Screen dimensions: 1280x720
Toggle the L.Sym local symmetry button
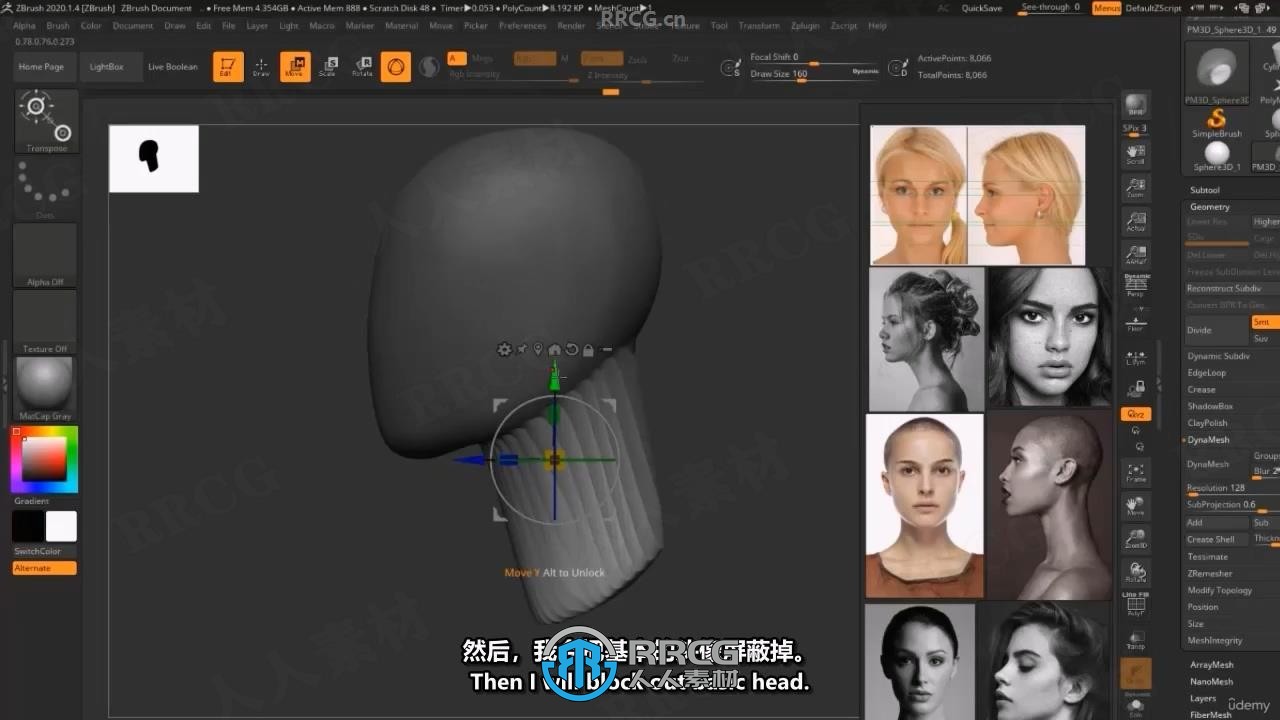point(1136,357)
